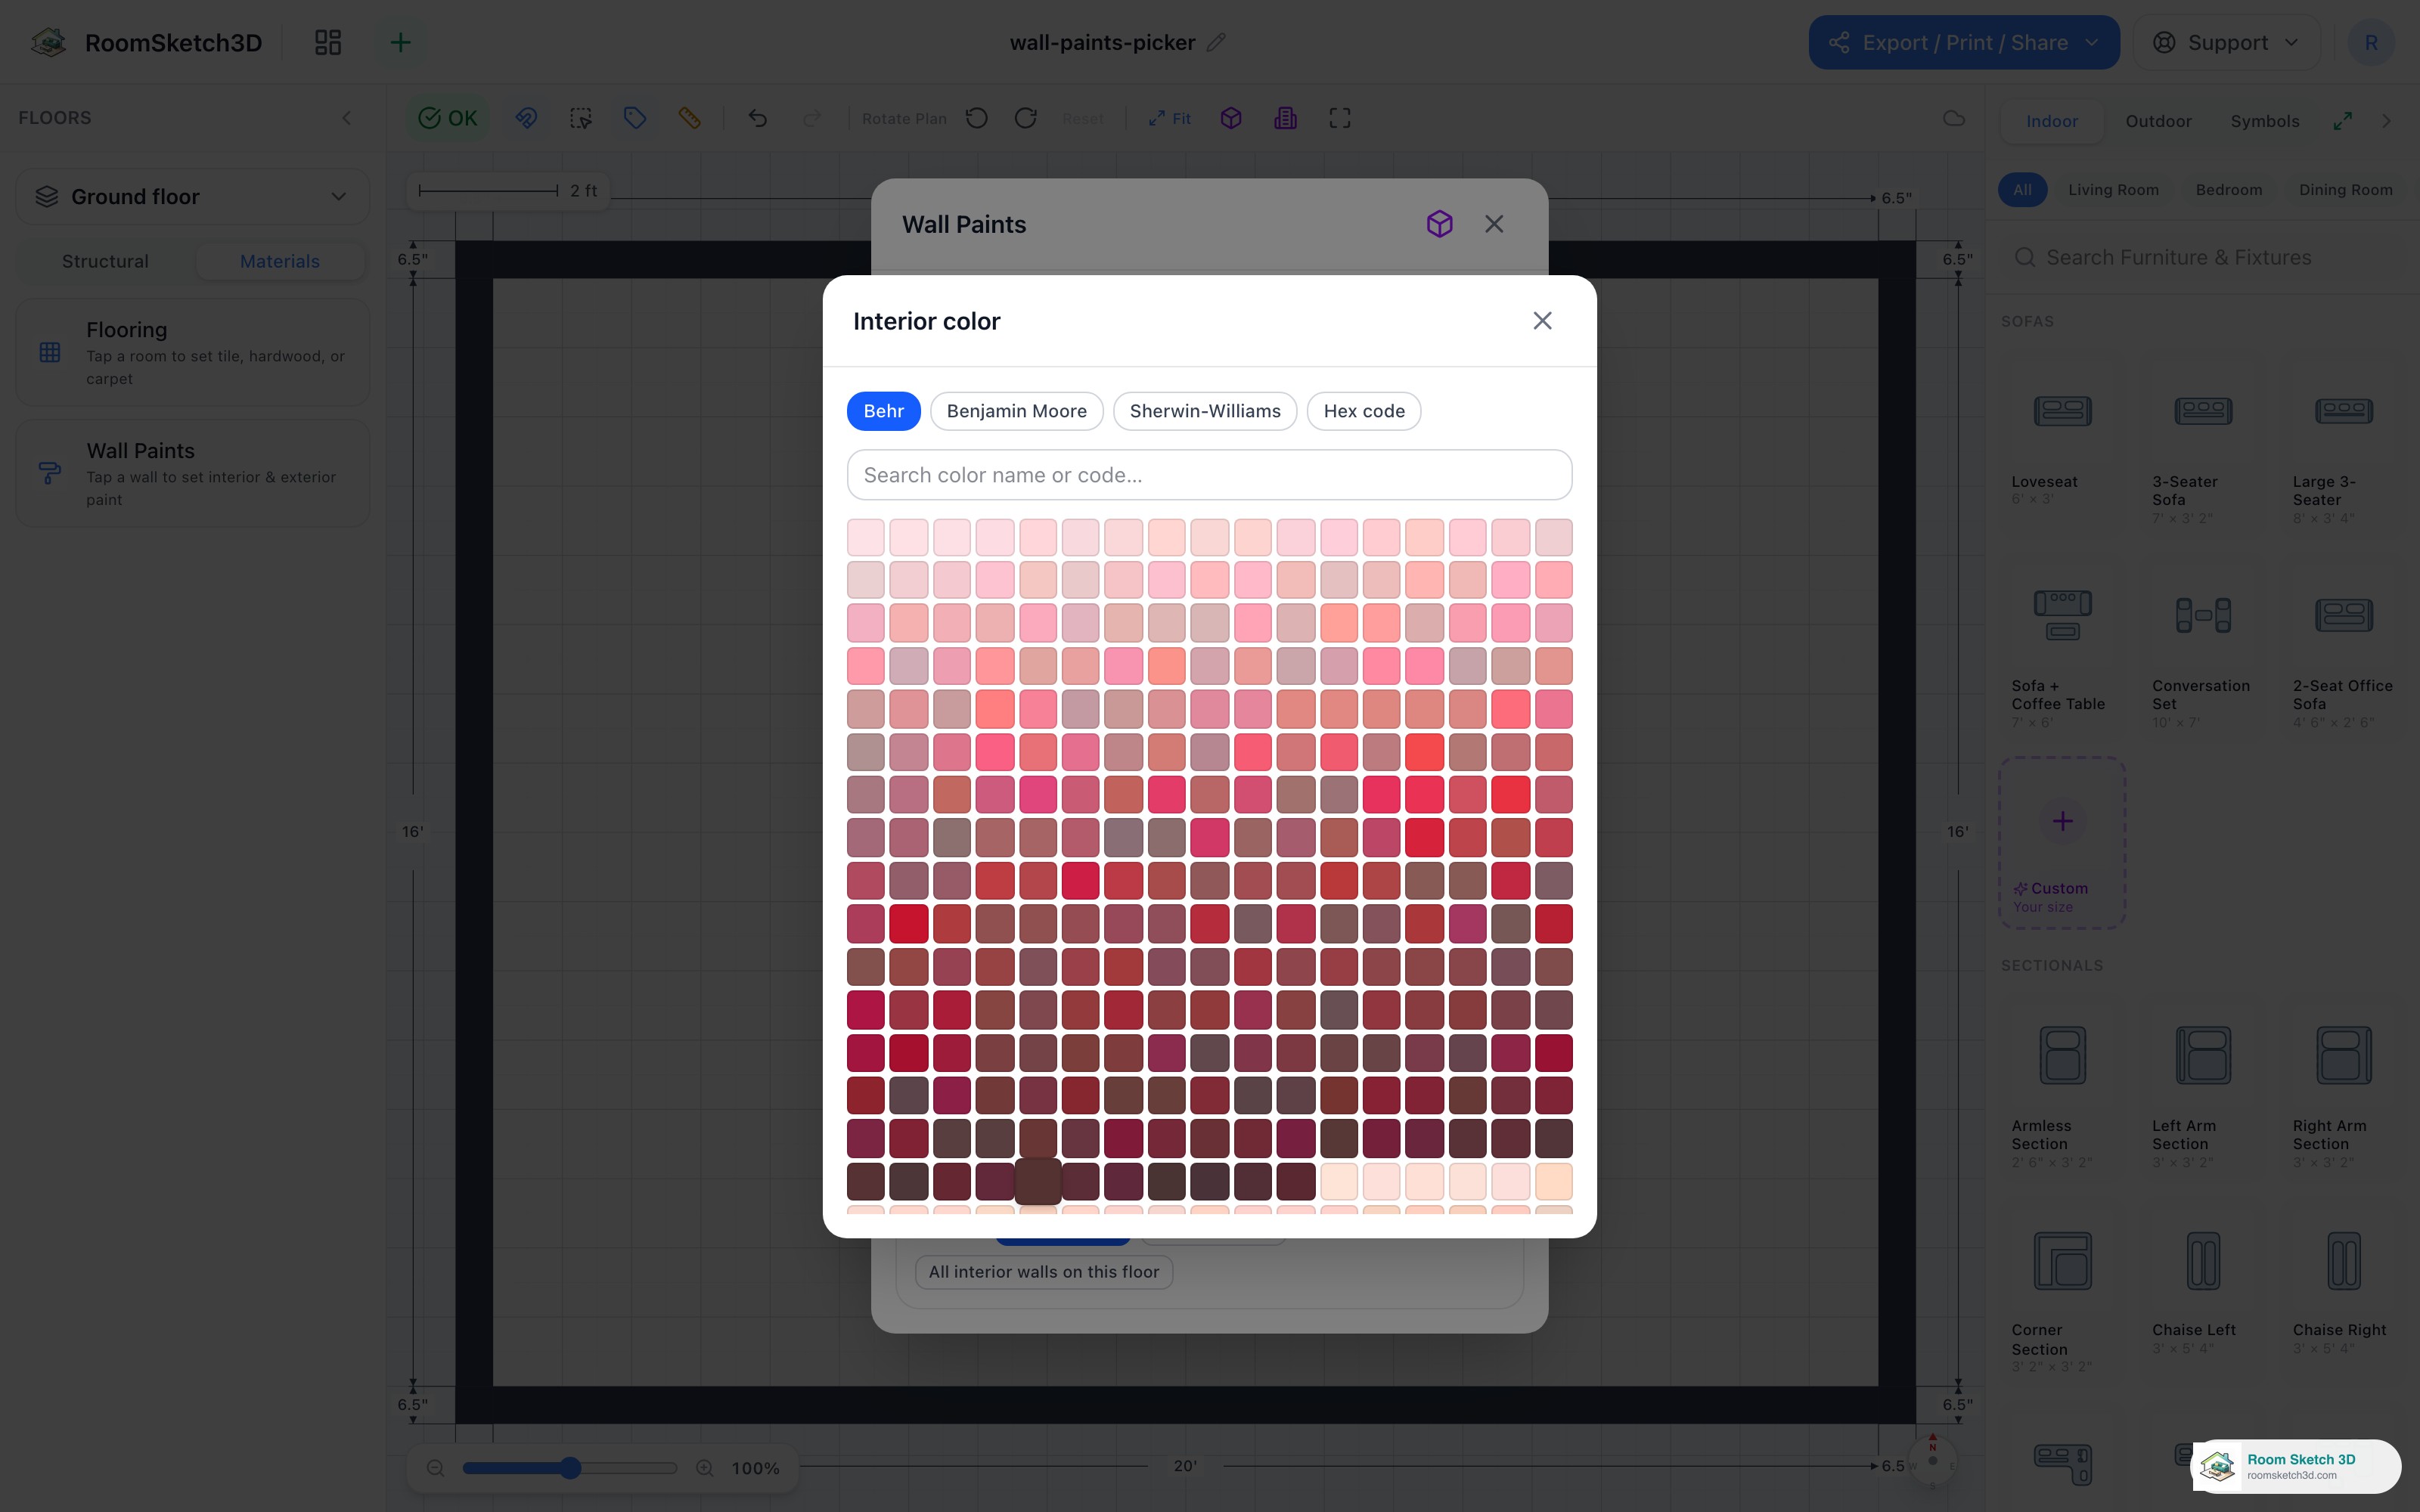This screenshot has height=1512, width=2420.
Task: Expand the catalog panel
Action: [x=2342, y=121]
